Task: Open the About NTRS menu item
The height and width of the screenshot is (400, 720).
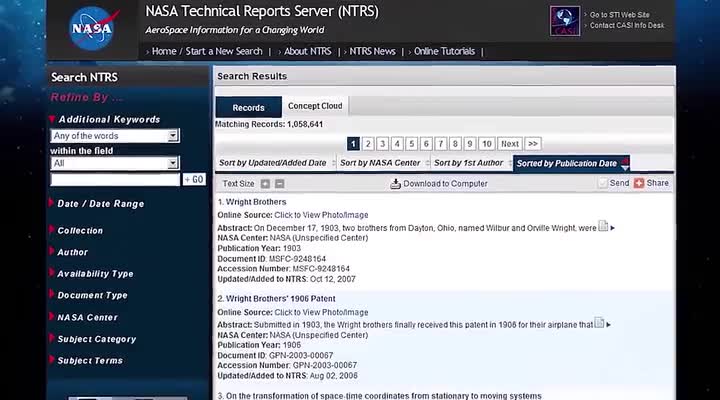Action: pos(306,51)
